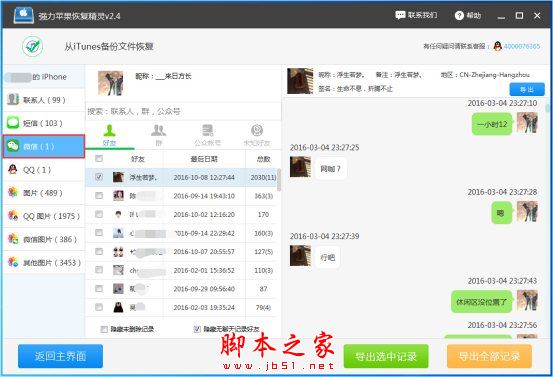
Task: Open 短信 (103) messages category
Action: click(44, 123)
